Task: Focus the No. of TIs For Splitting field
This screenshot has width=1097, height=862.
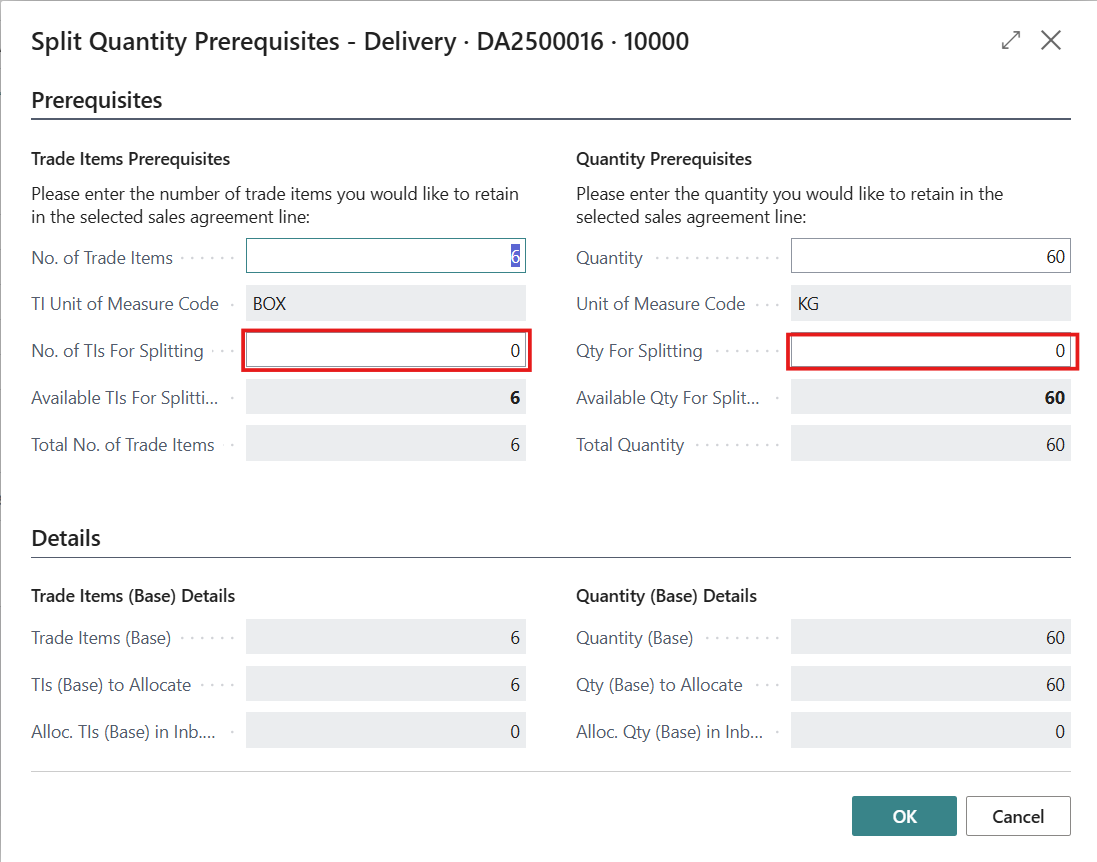Action: click(385, 351)
